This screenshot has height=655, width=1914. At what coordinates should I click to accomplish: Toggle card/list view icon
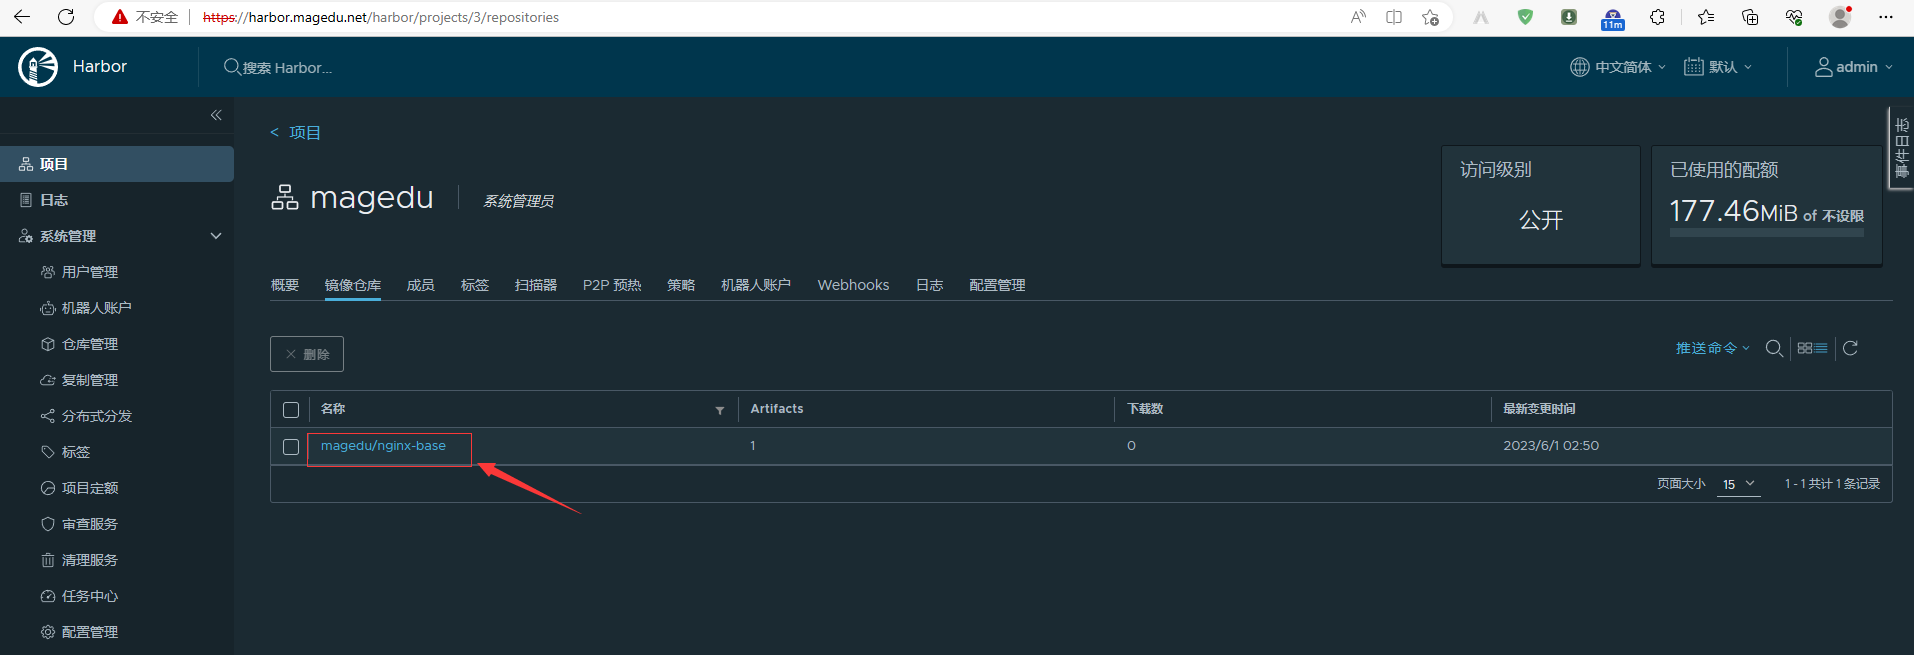pos(1812,348)
